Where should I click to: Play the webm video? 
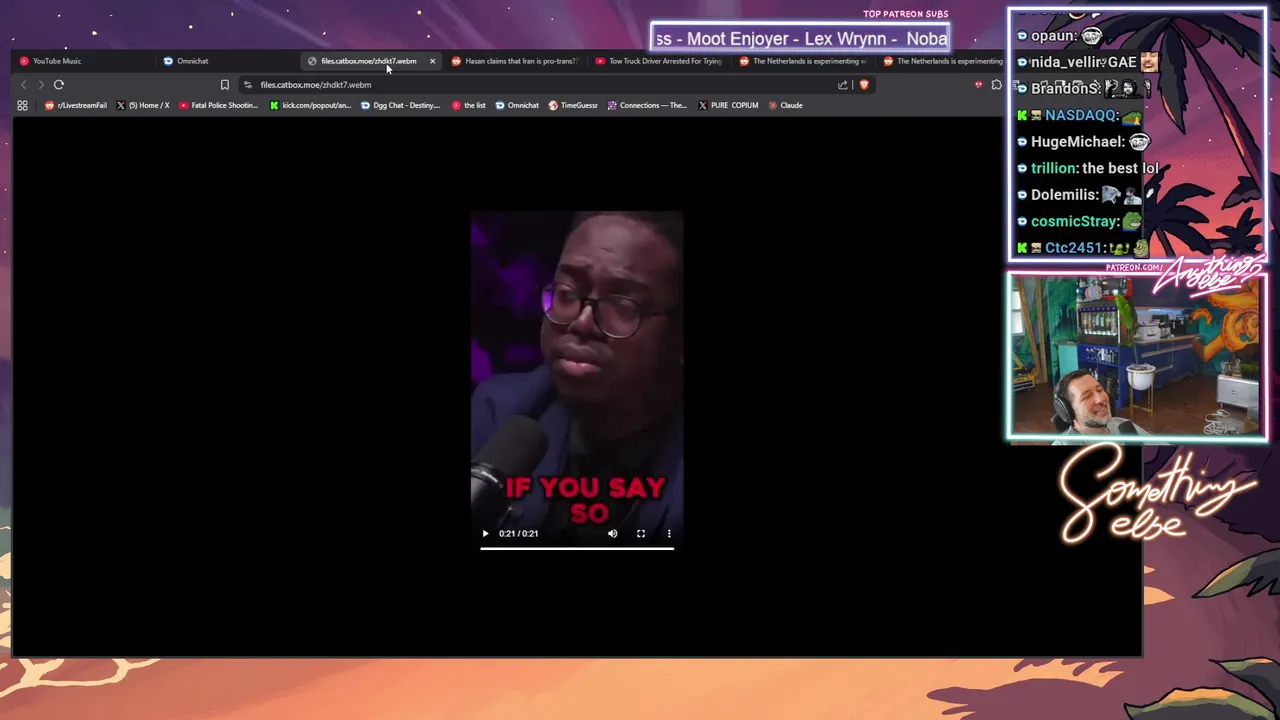tap(486, 534)
